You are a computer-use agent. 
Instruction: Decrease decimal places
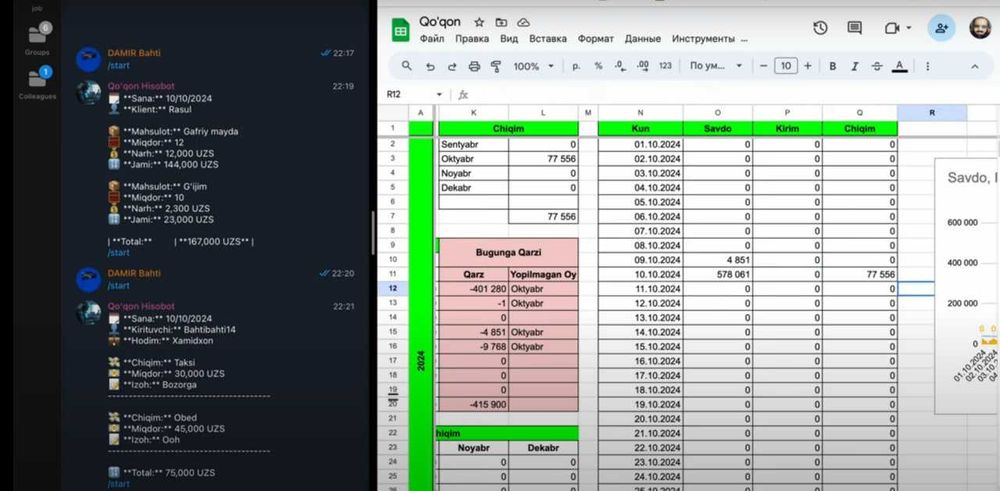pyautogui.click(x=619, y=66)
